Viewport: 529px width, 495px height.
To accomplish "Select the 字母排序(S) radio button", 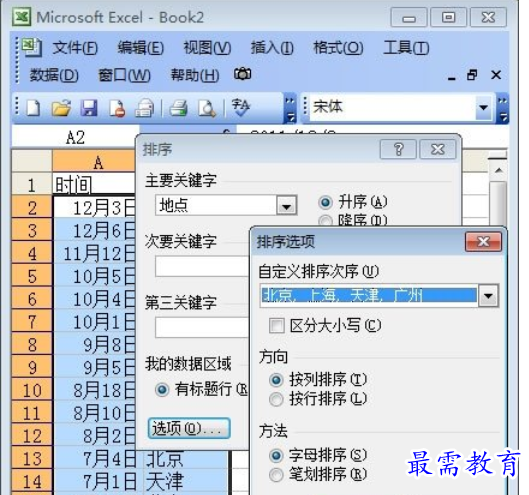I will pos(276,456).
